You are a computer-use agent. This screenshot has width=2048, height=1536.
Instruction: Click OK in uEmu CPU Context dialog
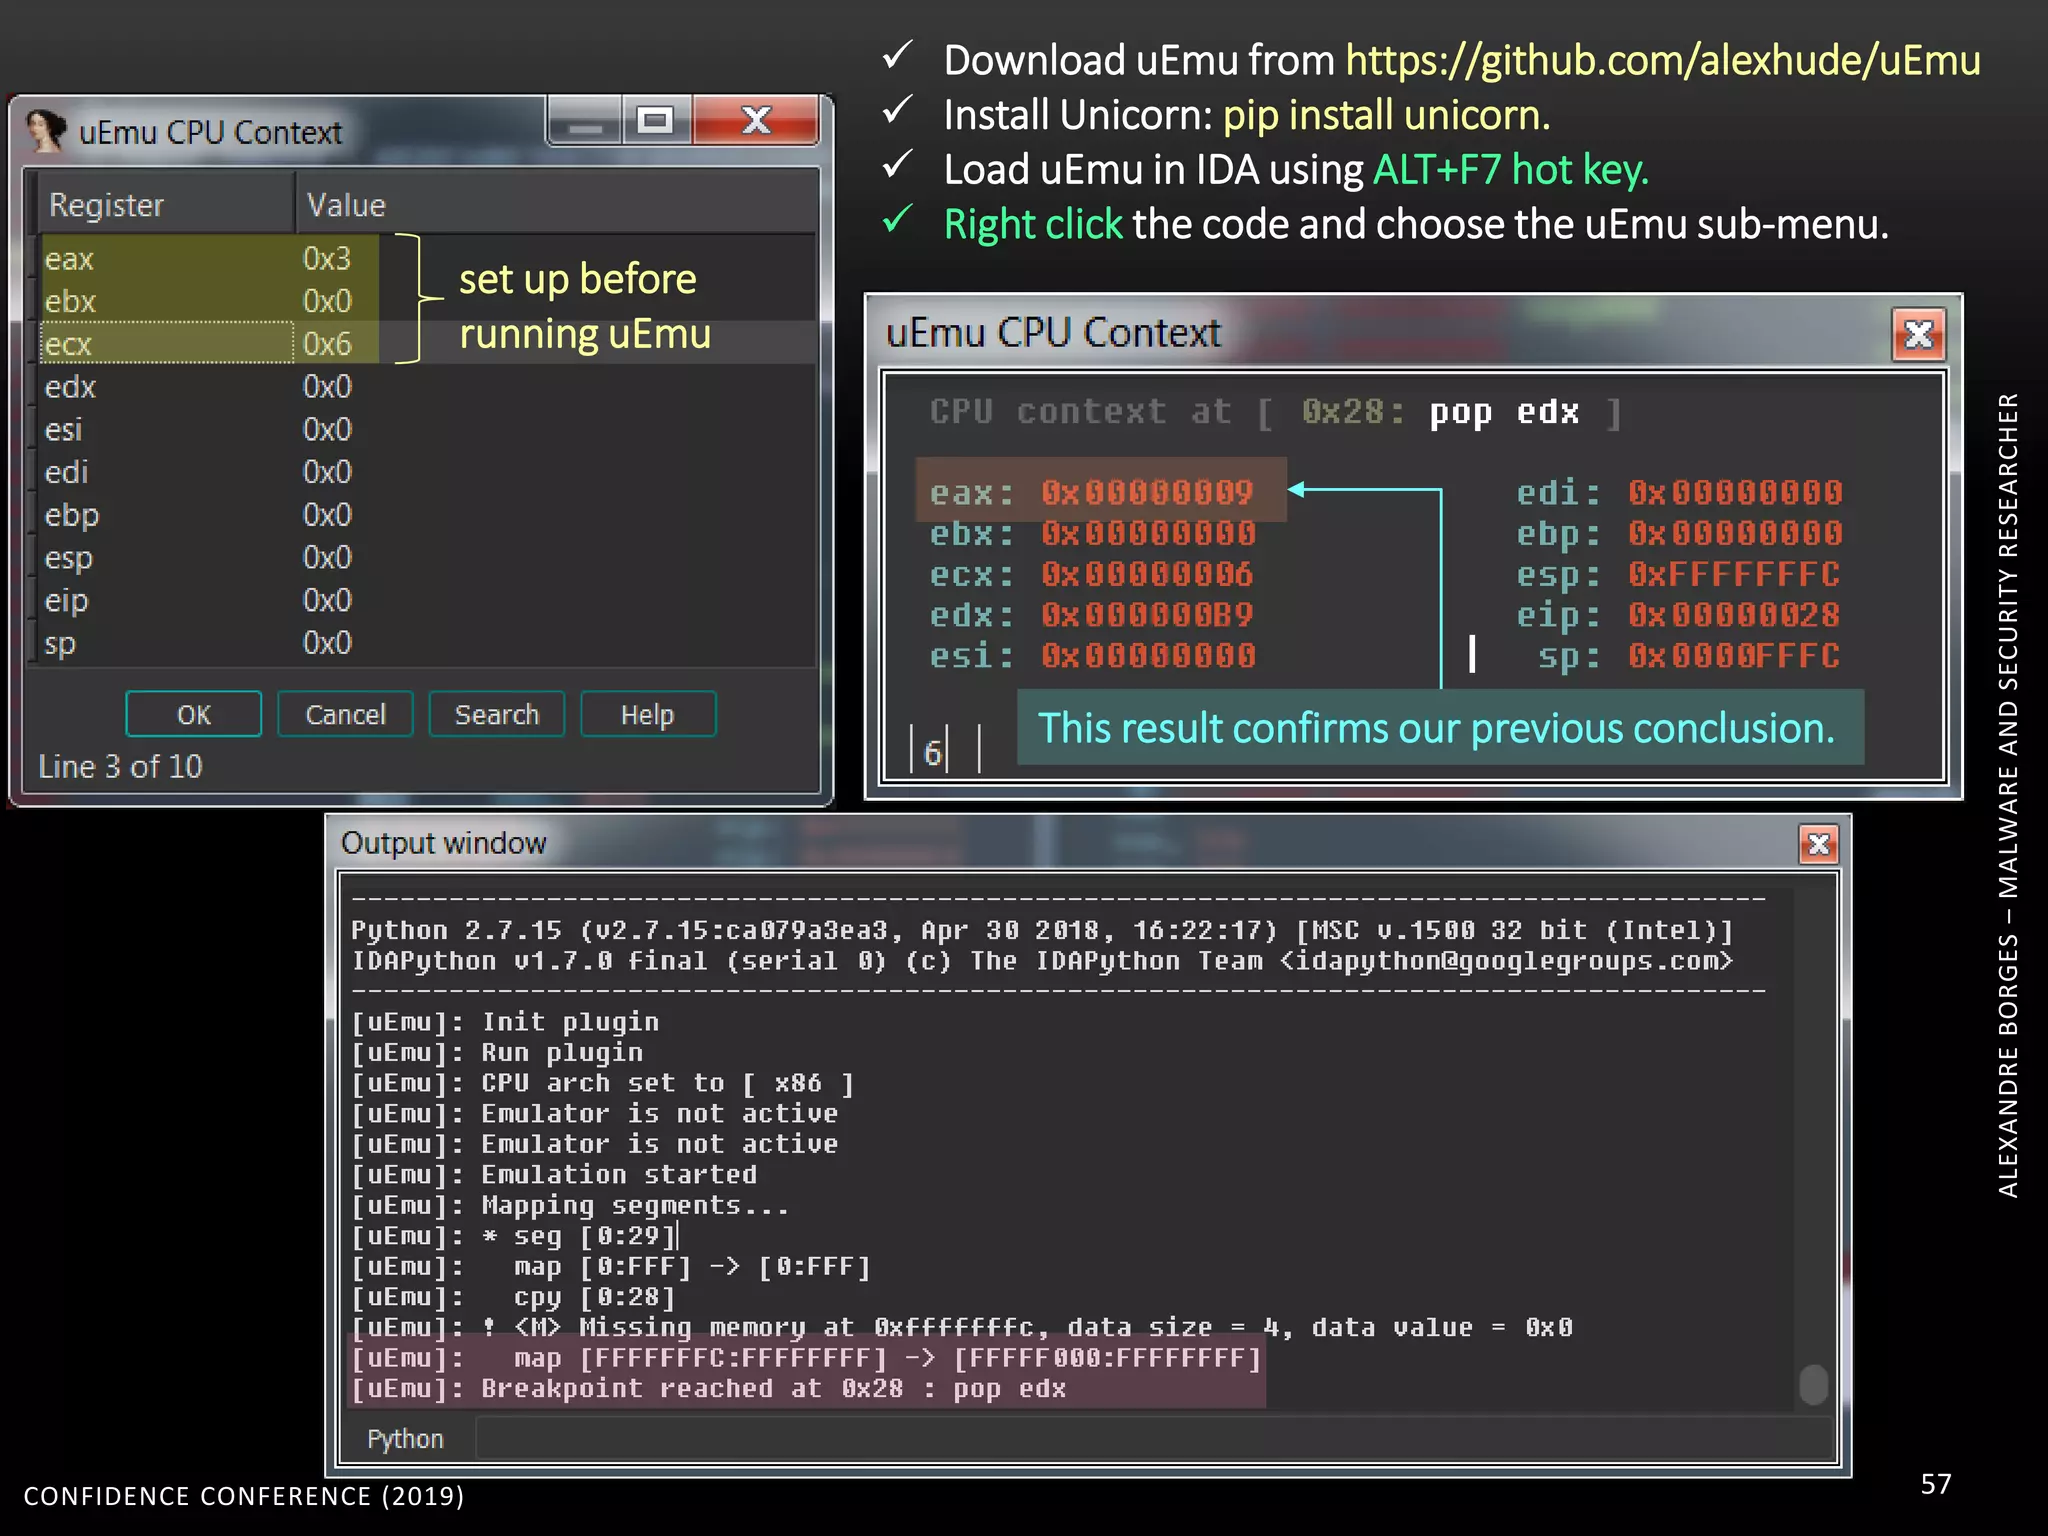click(193, 714)
